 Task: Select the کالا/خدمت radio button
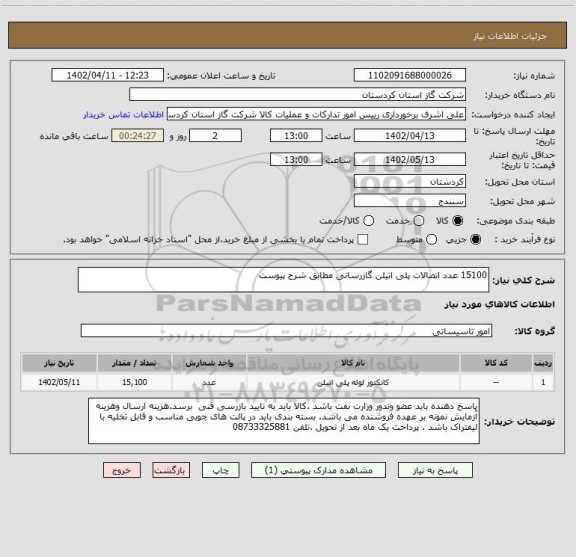(368, 221)
